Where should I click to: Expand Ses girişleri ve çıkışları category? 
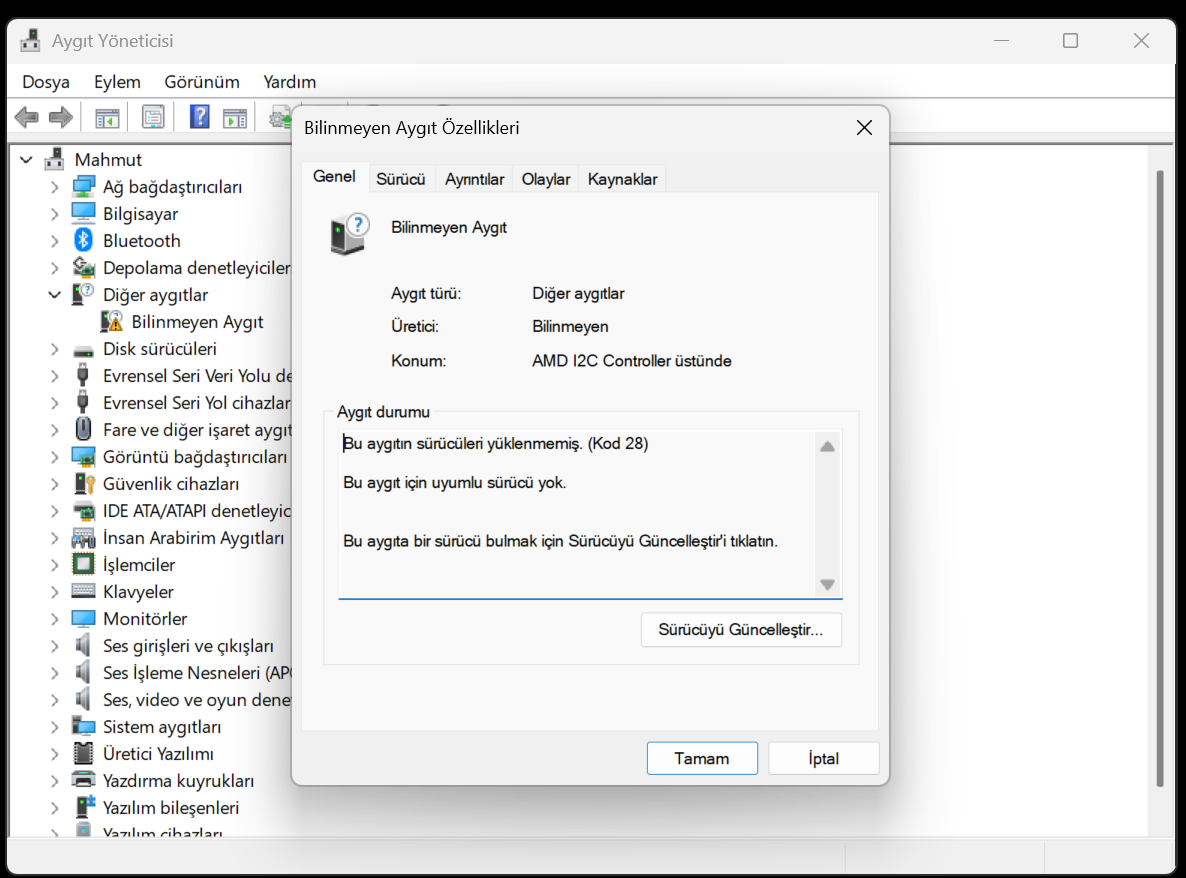(x=54, y=646)
